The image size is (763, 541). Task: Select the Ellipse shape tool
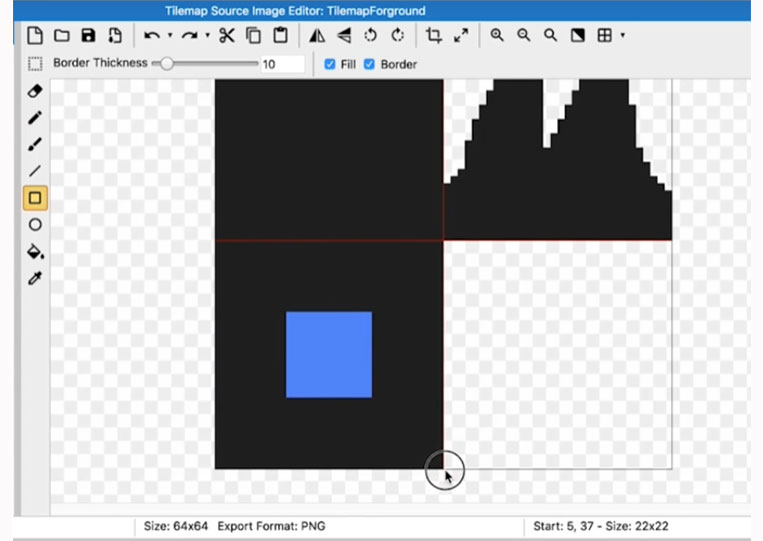click(x=35, y=225)
